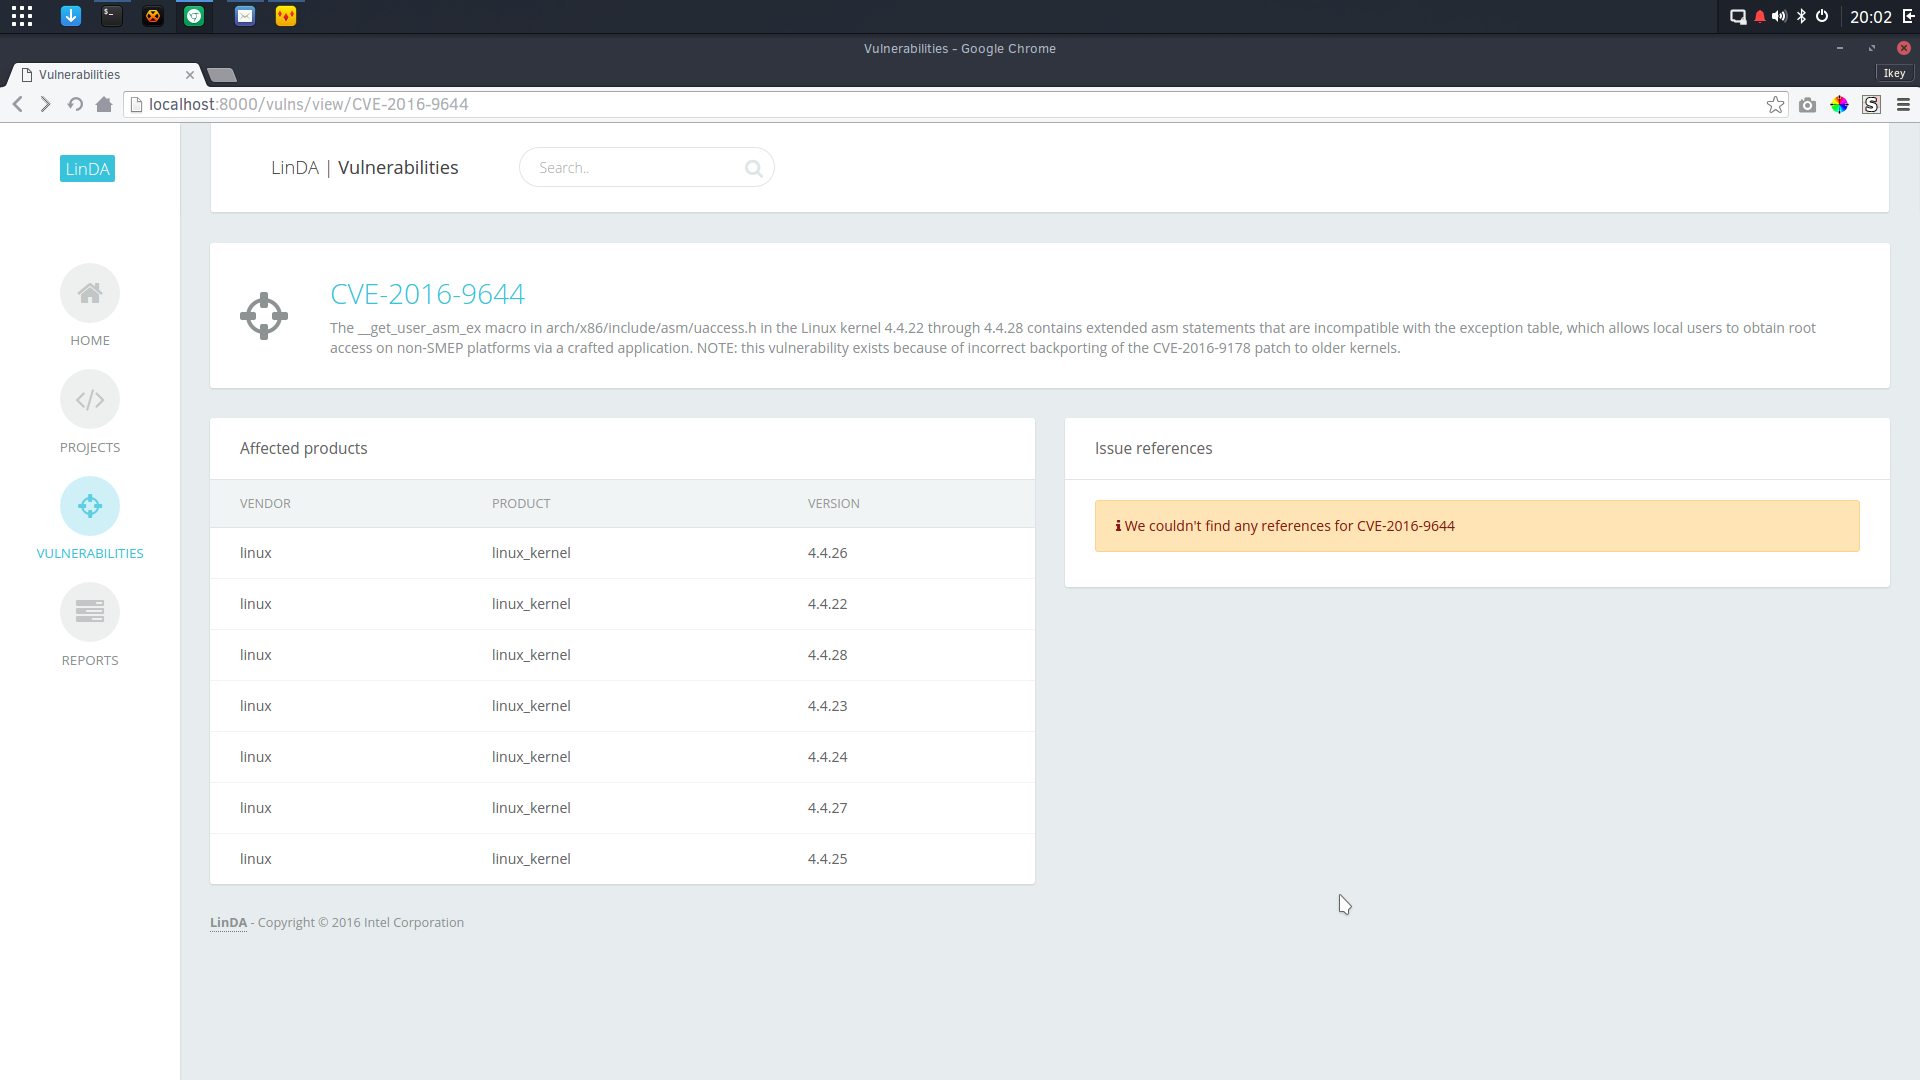Click the Vulnerabilities page title text
1920x1080 pixels.
[398, 168]
